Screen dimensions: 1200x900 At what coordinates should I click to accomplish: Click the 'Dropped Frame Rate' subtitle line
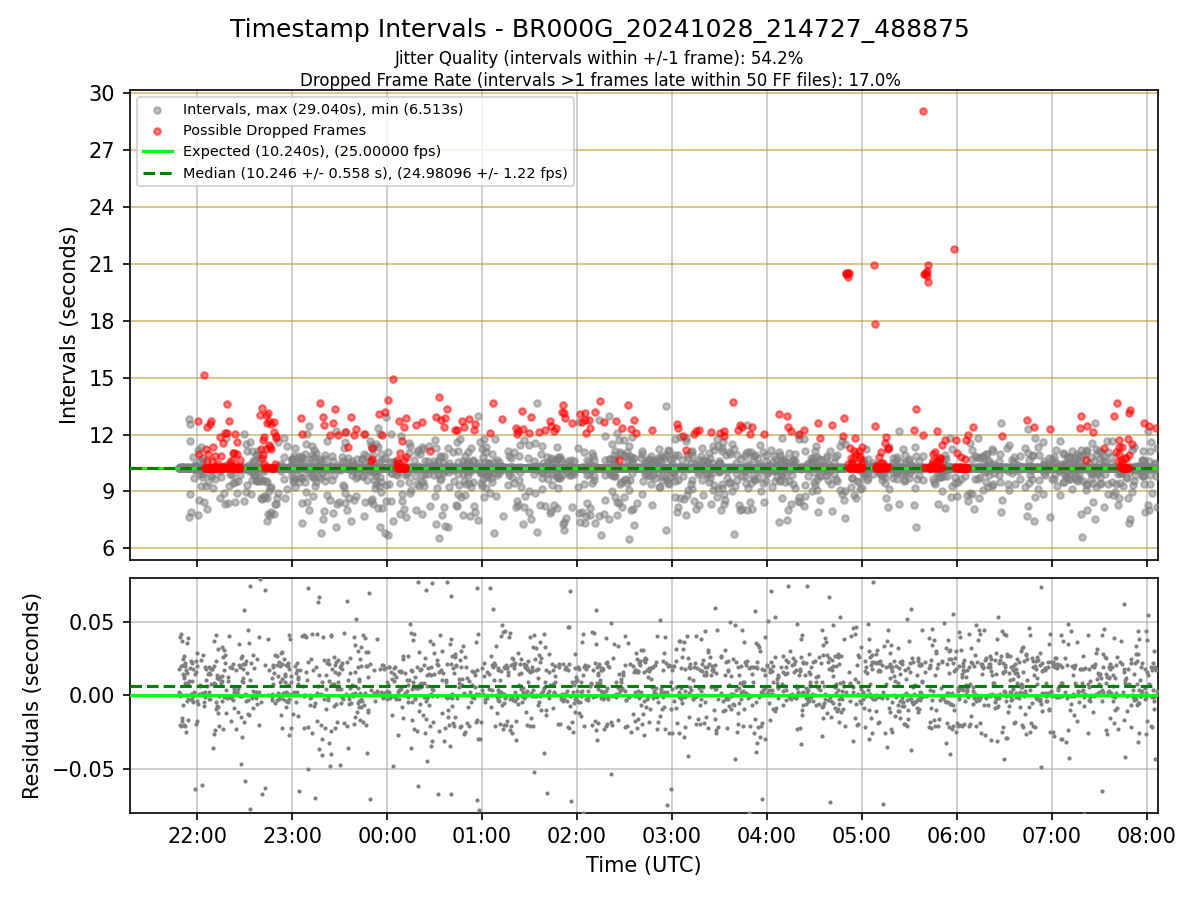(x=600, y=79)
